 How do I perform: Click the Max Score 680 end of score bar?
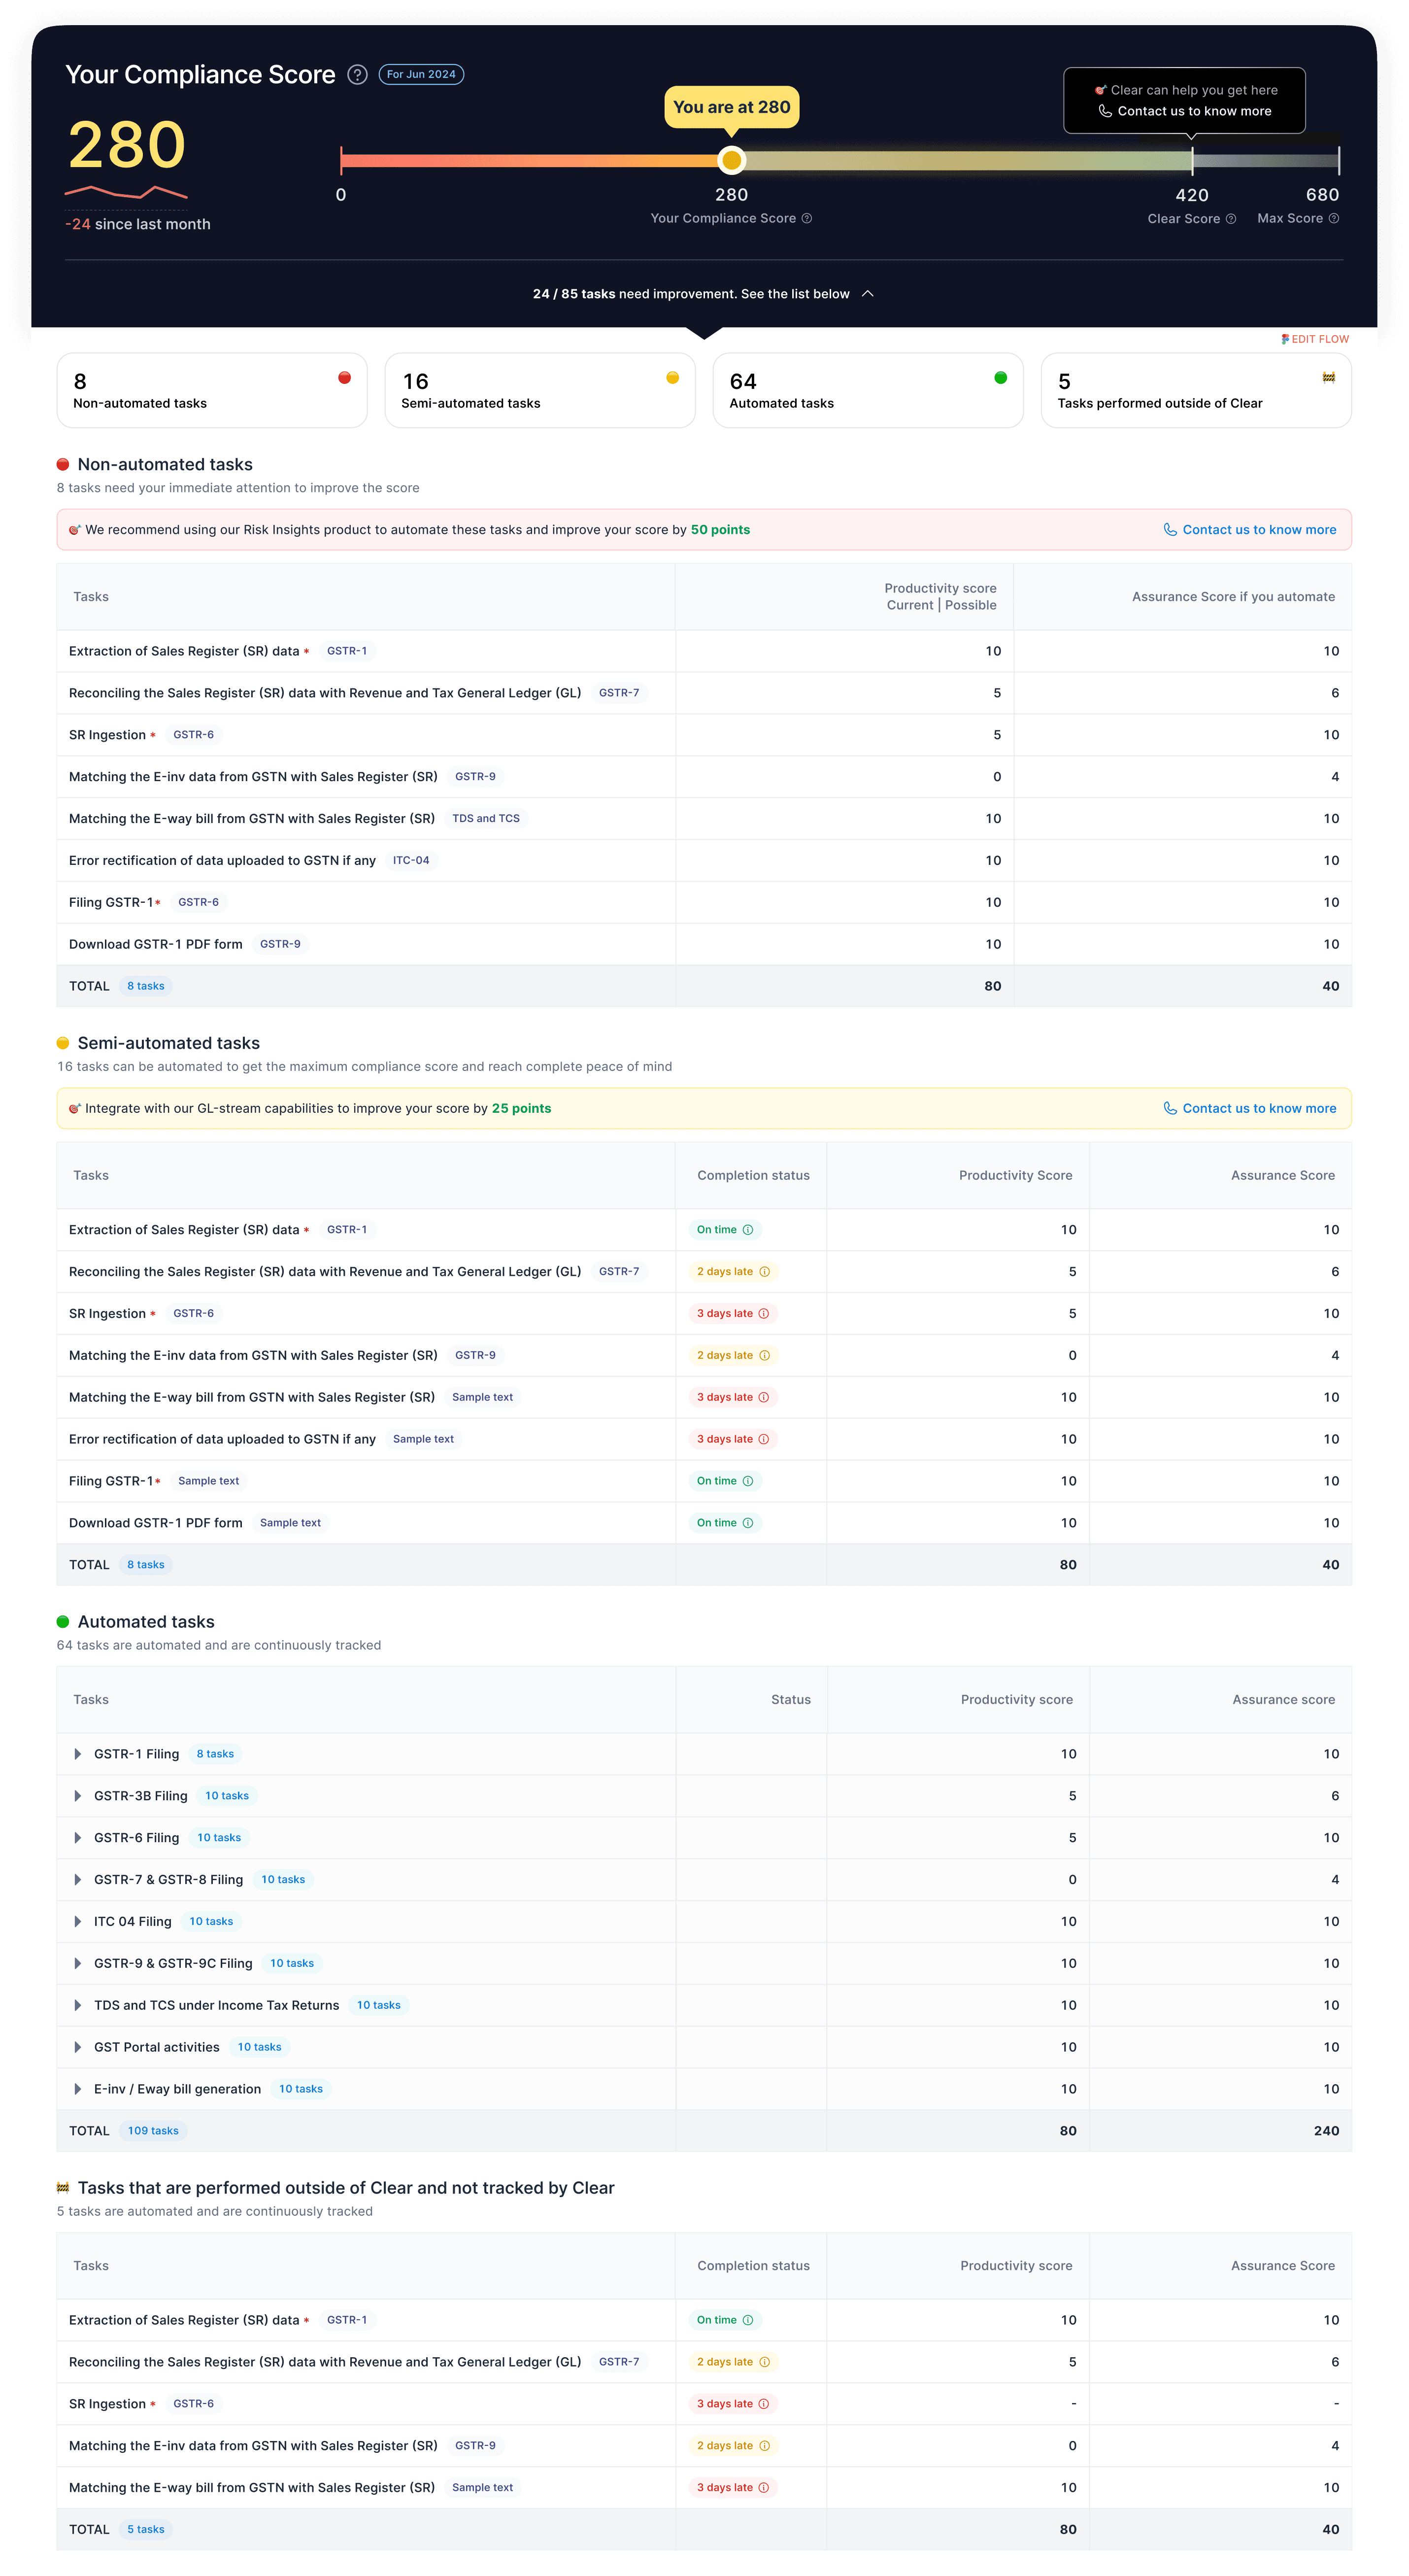click(1338, 160)
